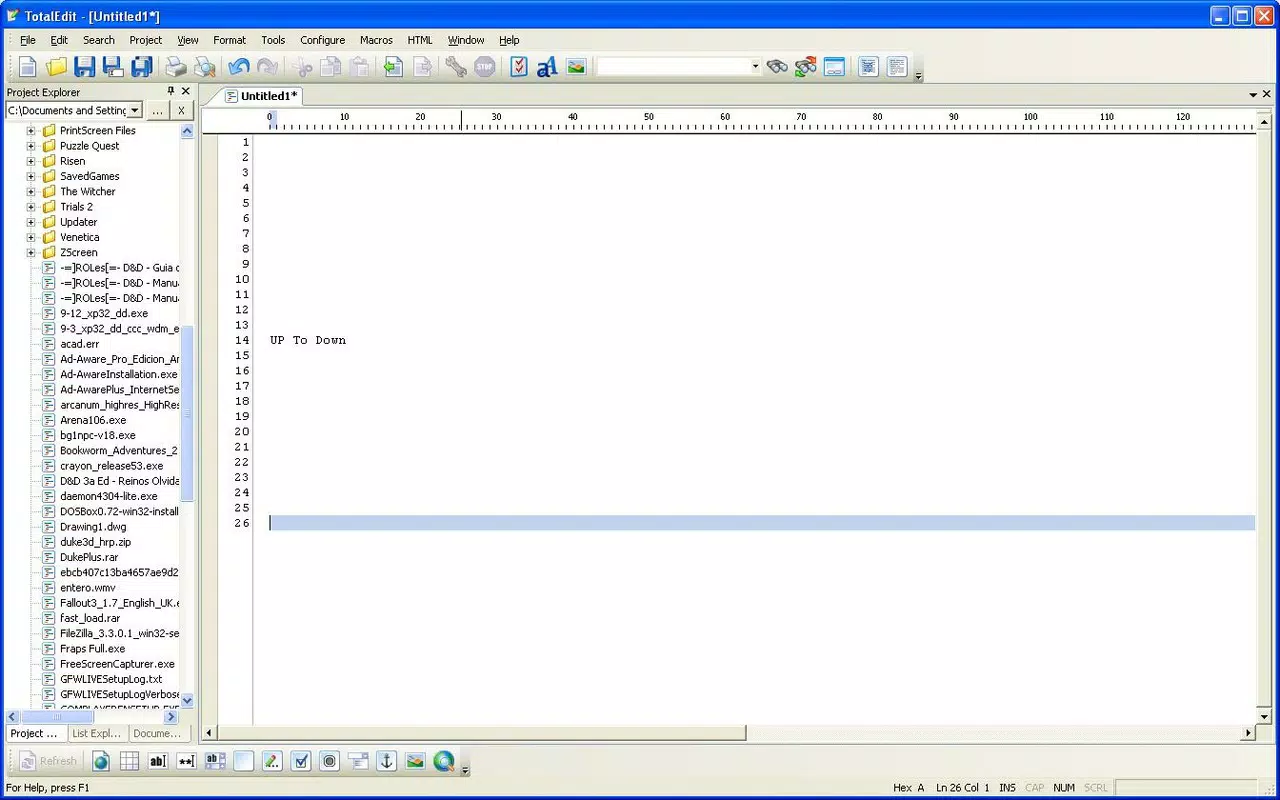Create a new file with toolbar icon
Image resolution: width=1280 pixels, height=800 pixels.
tap(28, 67)
